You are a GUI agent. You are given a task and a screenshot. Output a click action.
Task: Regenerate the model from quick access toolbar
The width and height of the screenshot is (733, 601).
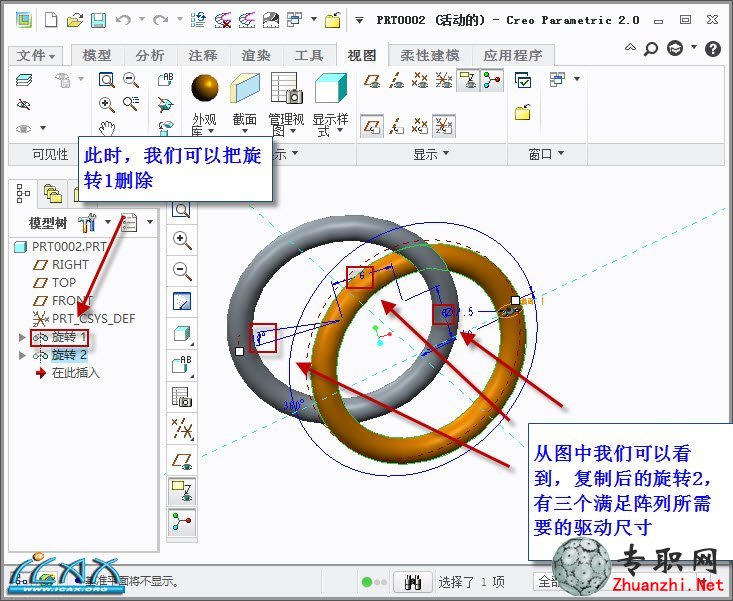click(x=198, y=20)
